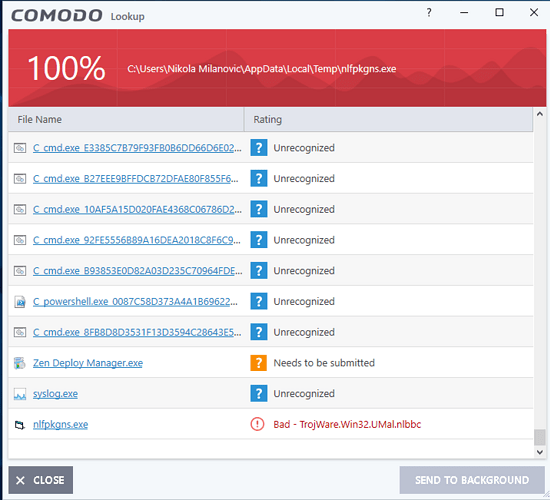Click the nlfpkgns.exe file icon
550x500 pixels.
[20, 425]
